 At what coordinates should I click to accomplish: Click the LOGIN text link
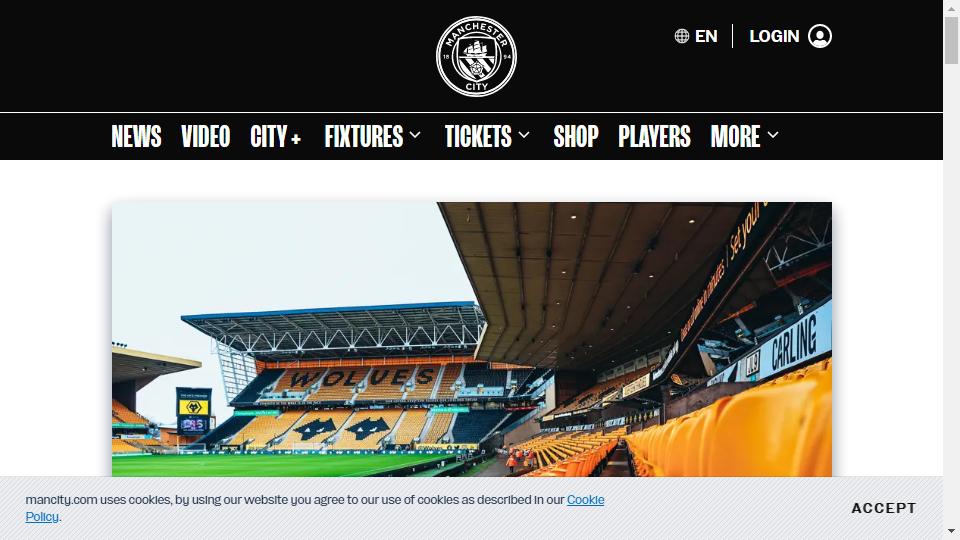(x=774, y=36)
